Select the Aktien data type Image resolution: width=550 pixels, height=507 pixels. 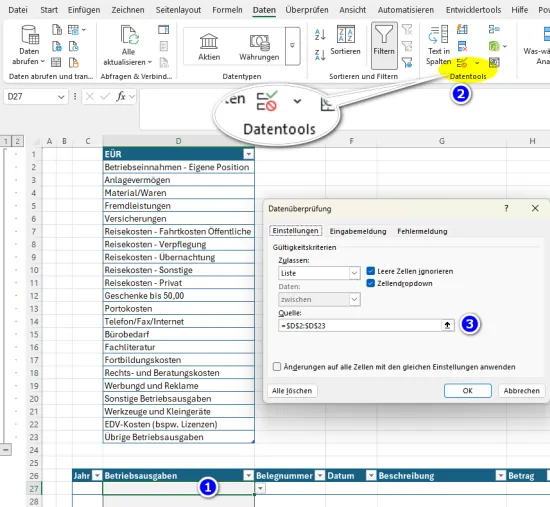209,46
